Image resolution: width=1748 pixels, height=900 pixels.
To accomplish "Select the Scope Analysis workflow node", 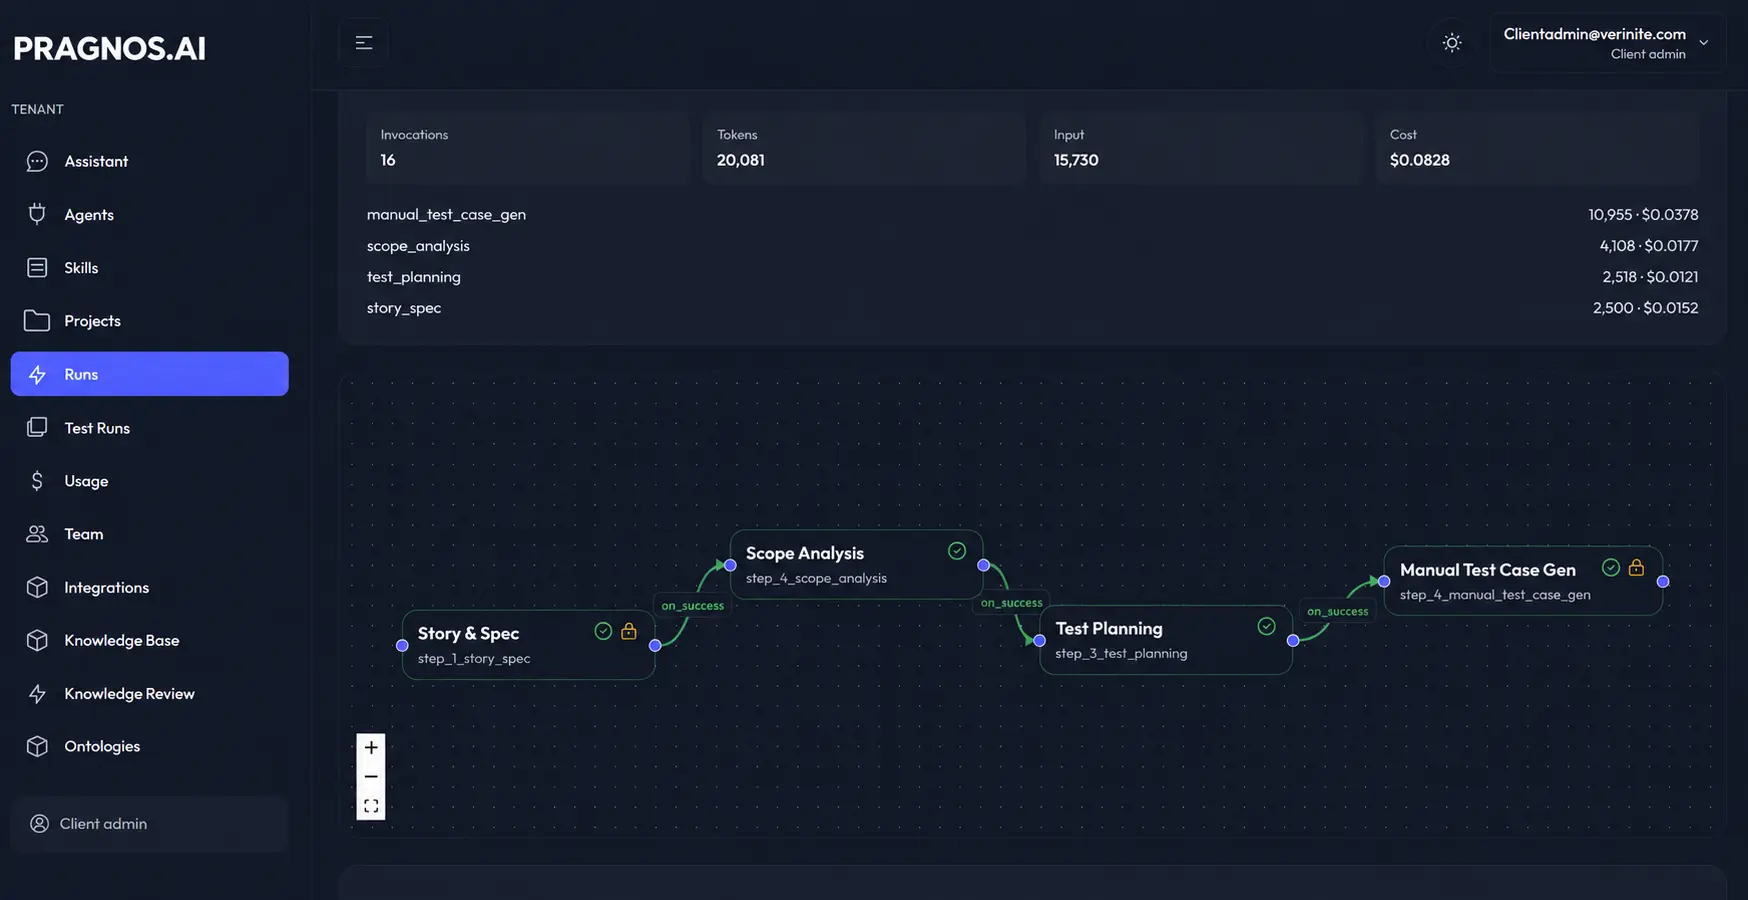I will pyautogui.click(x=856, y=565).
